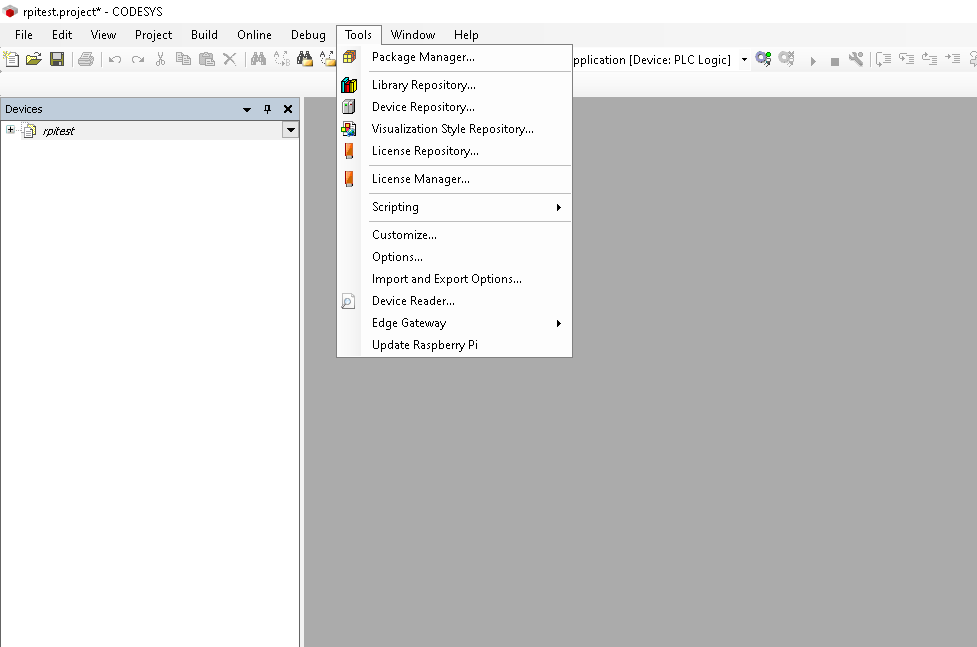Close the open Tools menu
Image resolution: width=977 pixels, height=647 pixels.
point(358,35)
